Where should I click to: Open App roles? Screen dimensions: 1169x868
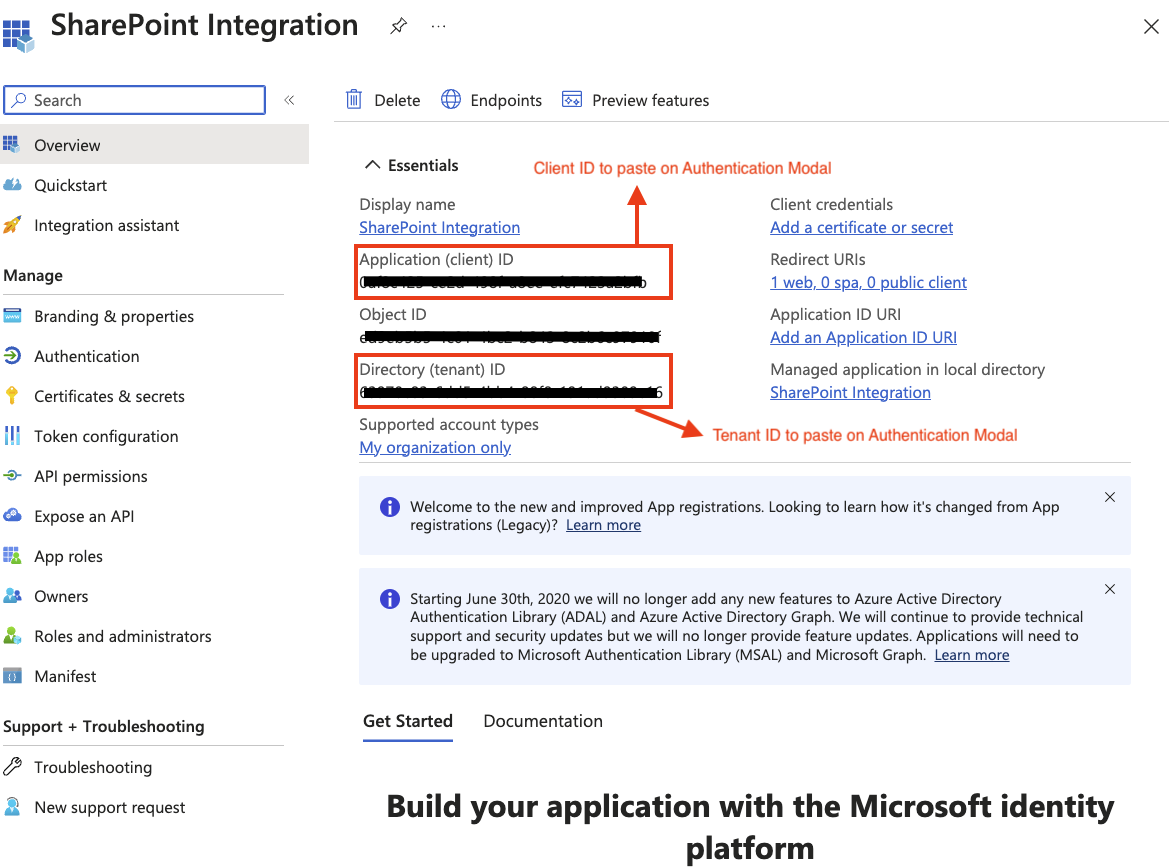[x=69, y=556]
